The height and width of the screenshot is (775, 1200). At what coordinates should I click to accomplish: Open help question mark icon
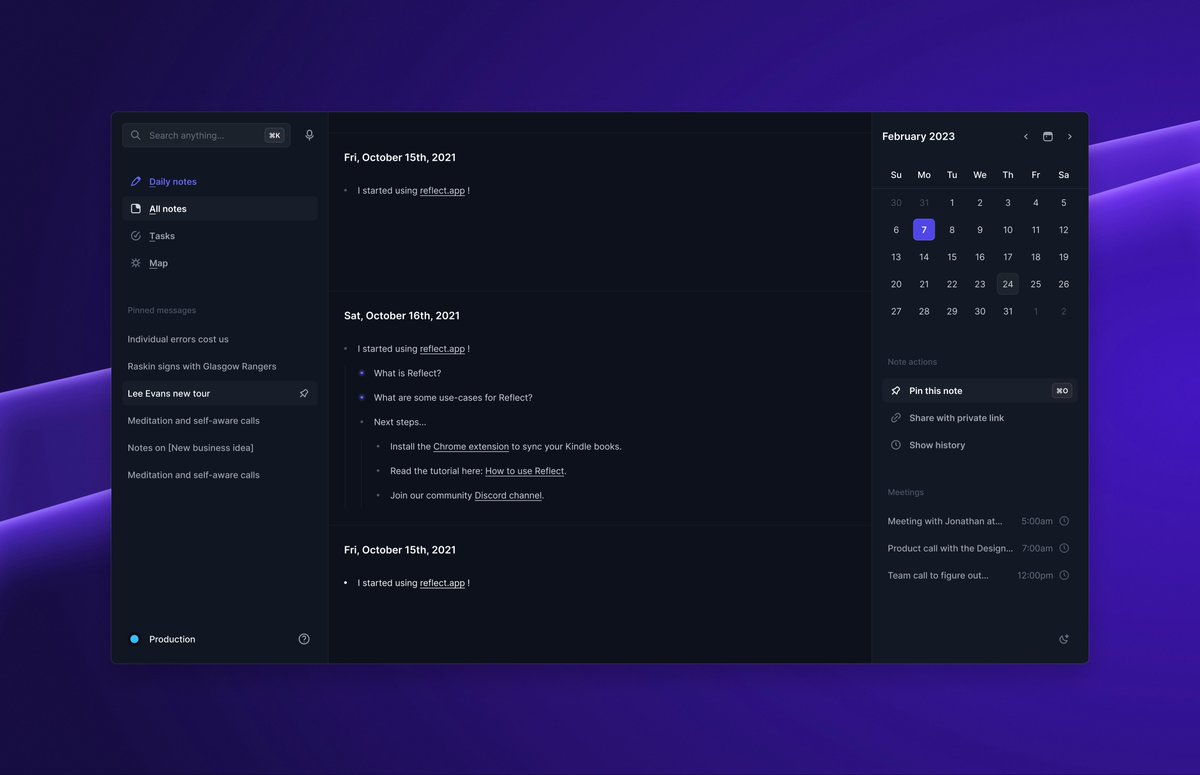tap(304, 639)
